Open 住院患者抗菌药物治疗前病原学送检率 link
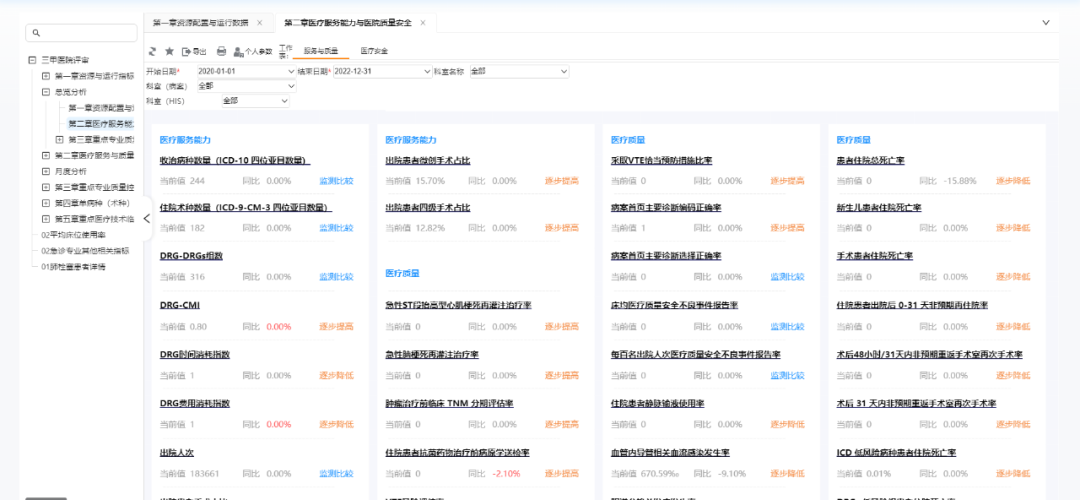This screenshot has height=500, width=1080. [x=457, y=453]
